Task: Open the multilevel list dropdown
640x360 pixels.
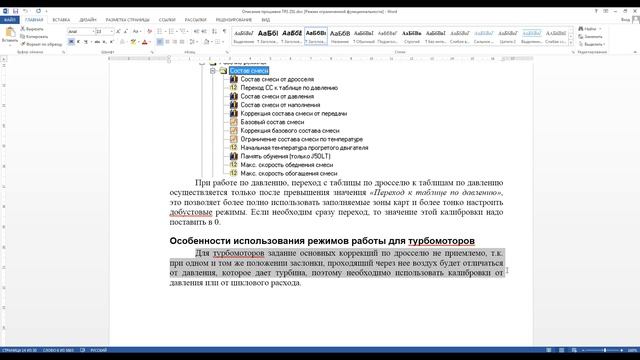Action: 188,31
